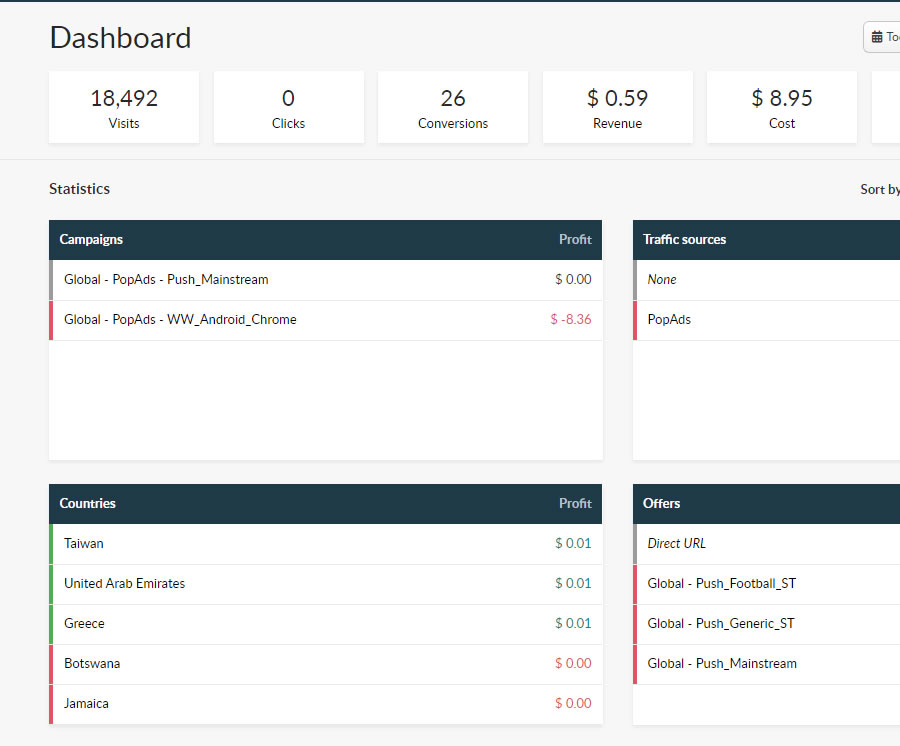Click the Revenue stat card
Screen dimensions: 900x746
(618, 107)
